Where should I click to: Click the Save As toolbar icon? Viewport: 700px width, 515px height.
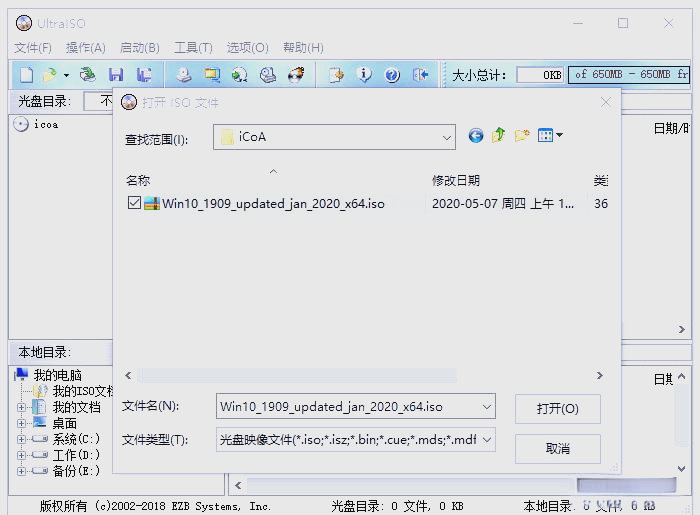(x=144, y=75)
